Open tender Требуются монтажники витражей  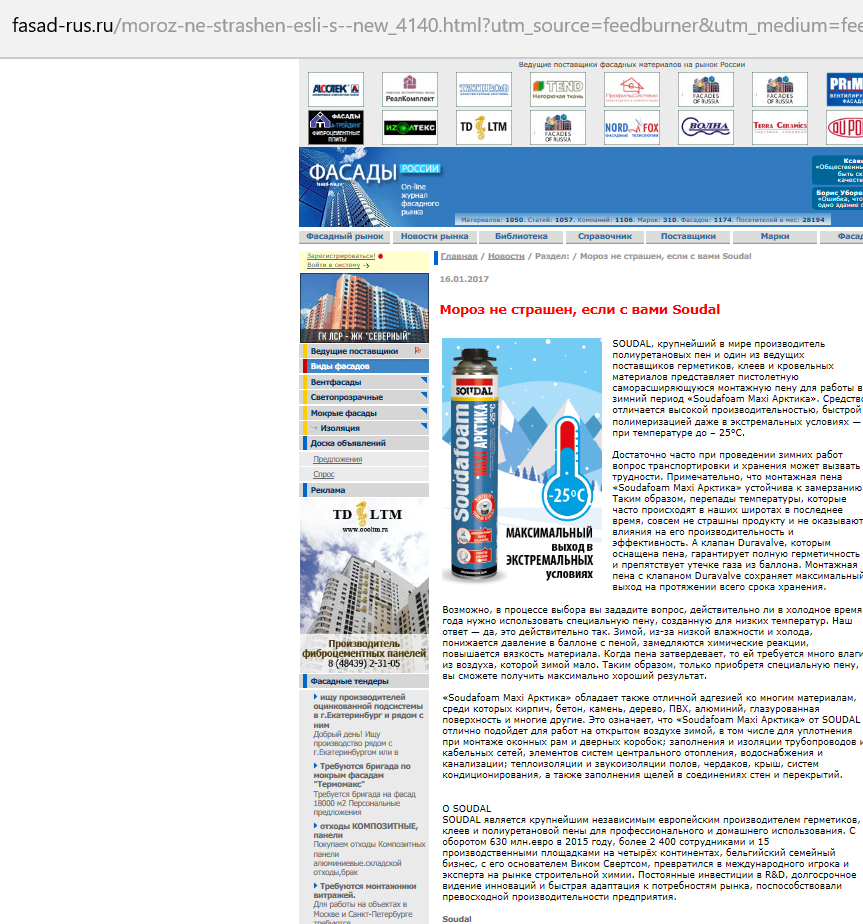365,890
